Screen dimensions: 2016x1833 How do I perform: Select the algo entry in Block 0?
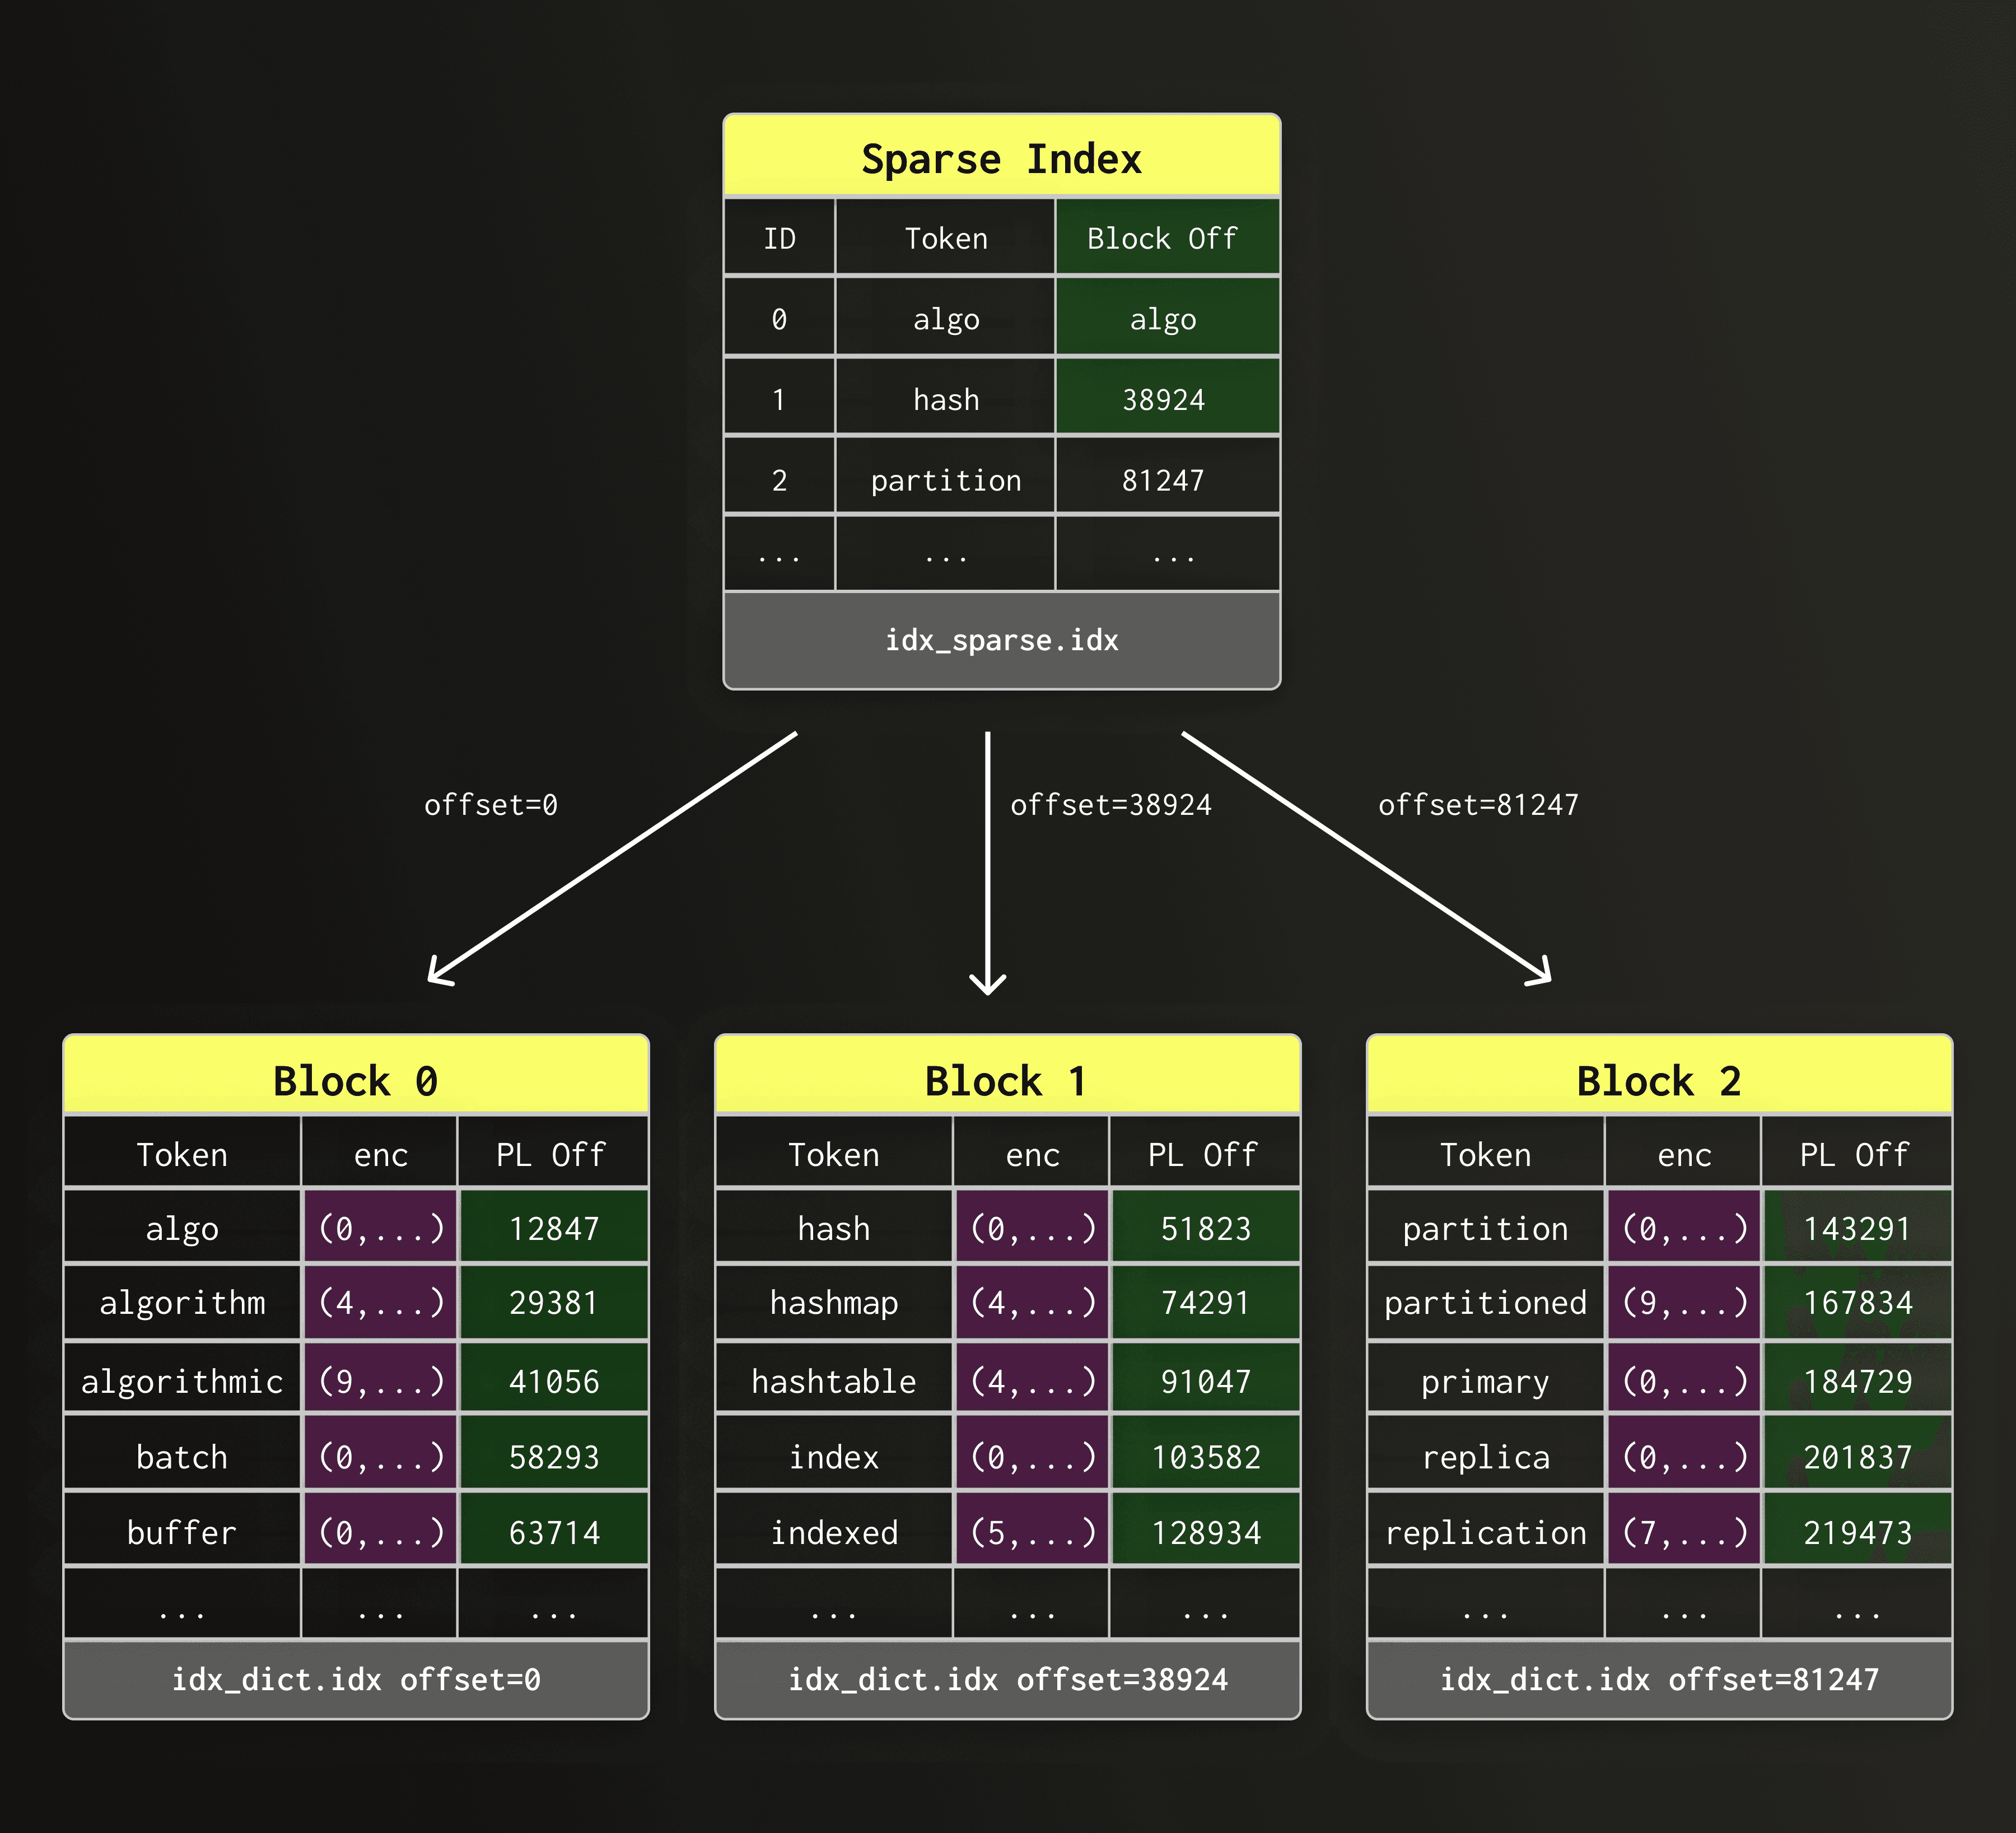coord(181,1228)
